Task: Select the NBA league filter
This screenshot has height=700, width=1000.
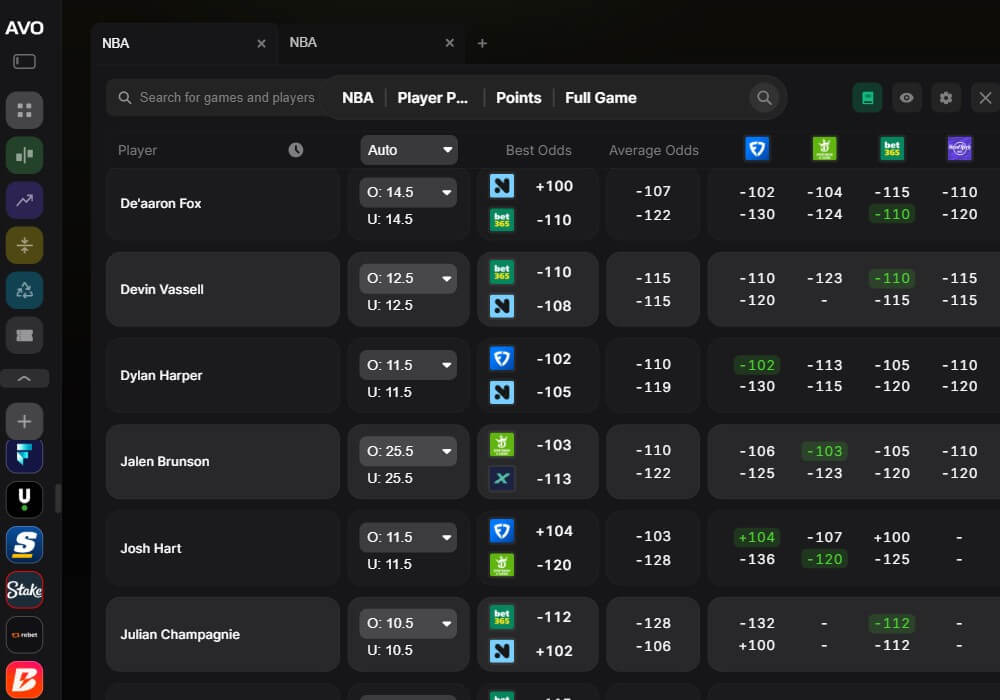Action: click(x=358, y=98)
